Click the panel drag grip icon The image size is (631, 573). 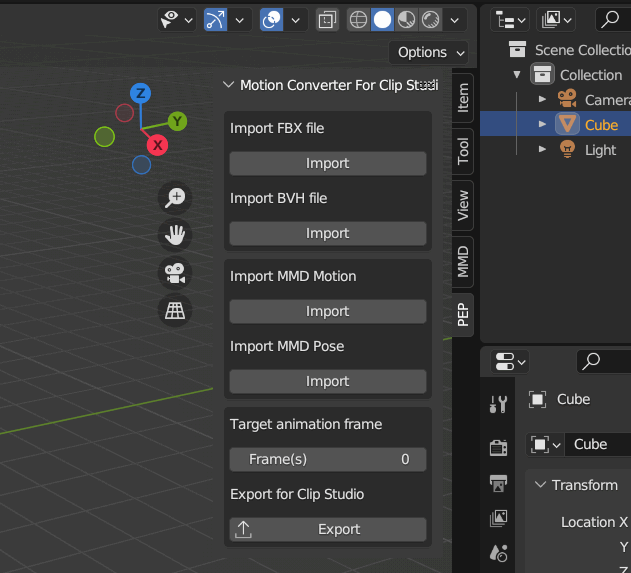point(429,85)
